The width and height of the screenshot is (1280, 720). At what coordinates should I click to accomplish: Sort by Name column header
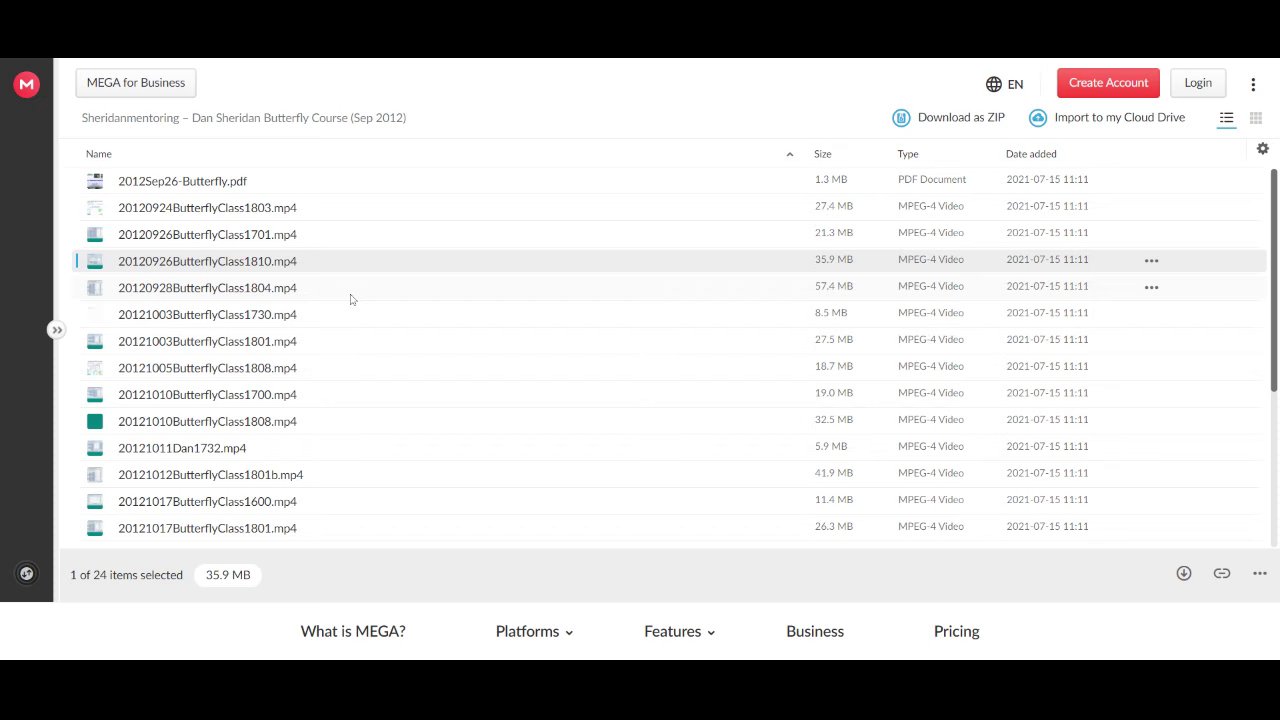(98, 154)
